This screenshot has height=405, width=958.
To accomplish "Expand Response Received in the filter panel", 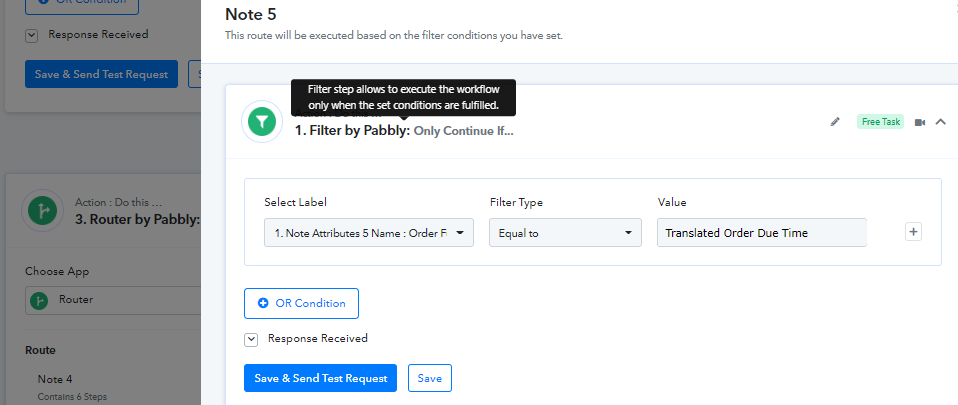I will click(250, 339).
